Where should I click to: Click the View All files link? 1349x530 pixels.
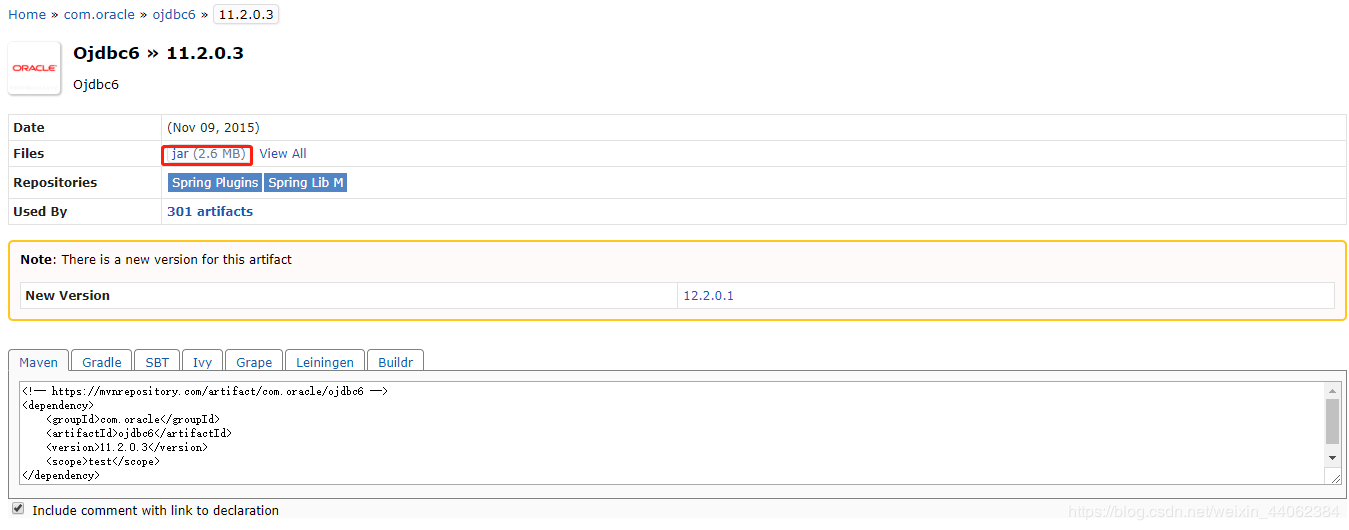coord(283,154)
